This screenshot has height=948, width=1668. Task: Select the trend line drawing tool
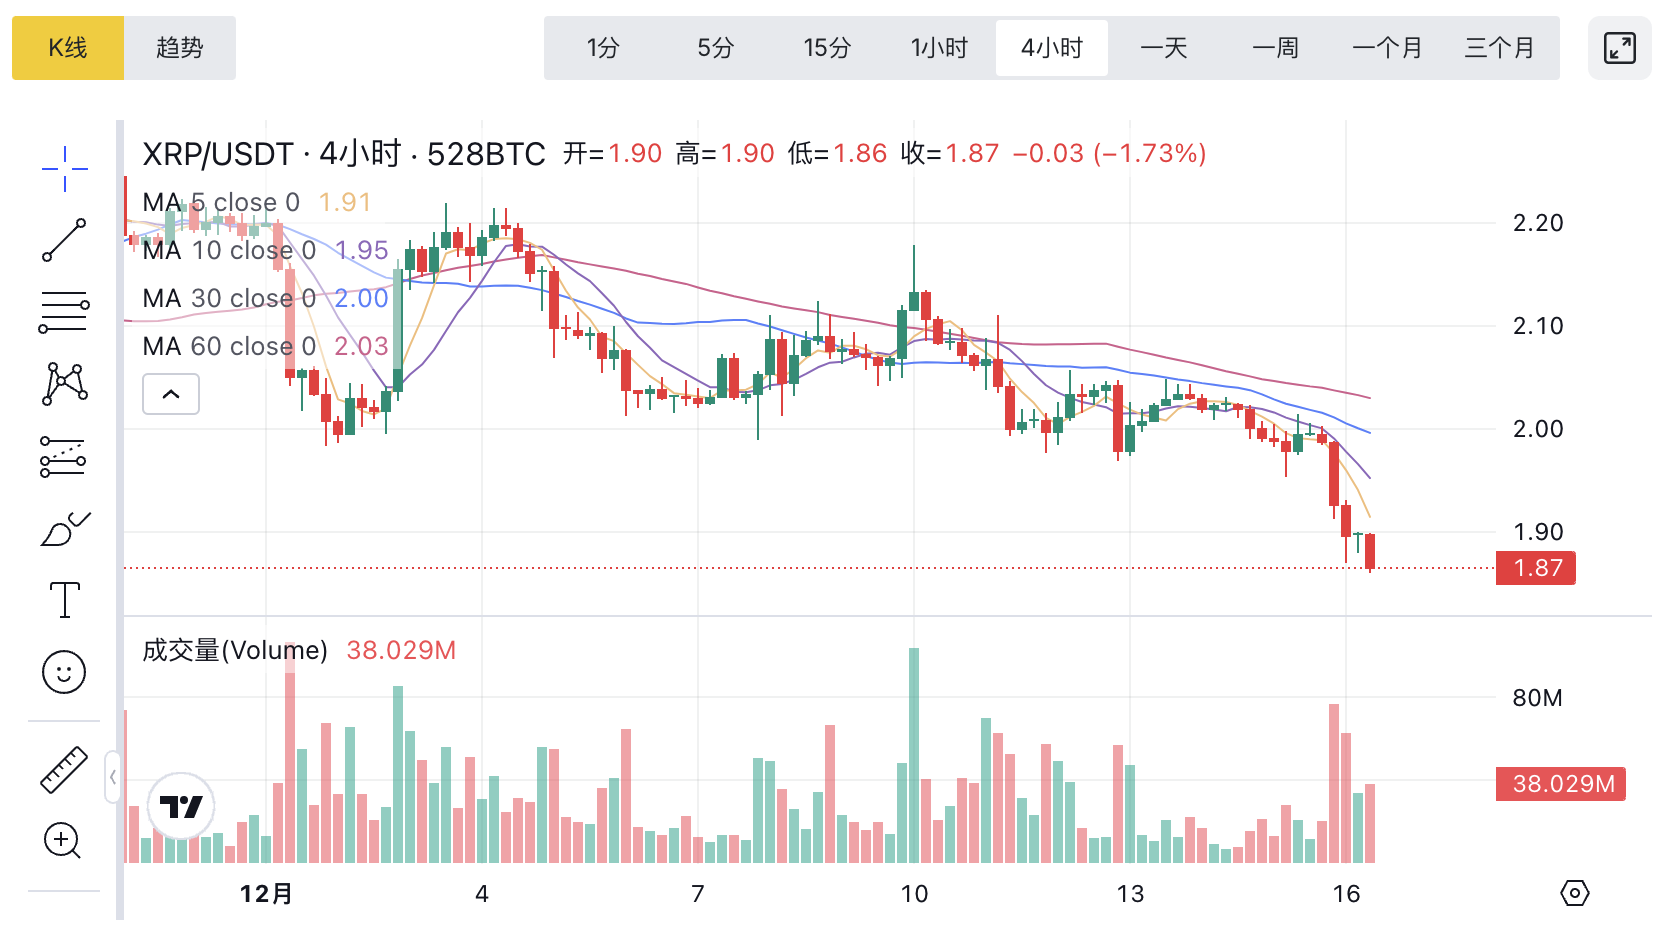click(x=64, y=240)
